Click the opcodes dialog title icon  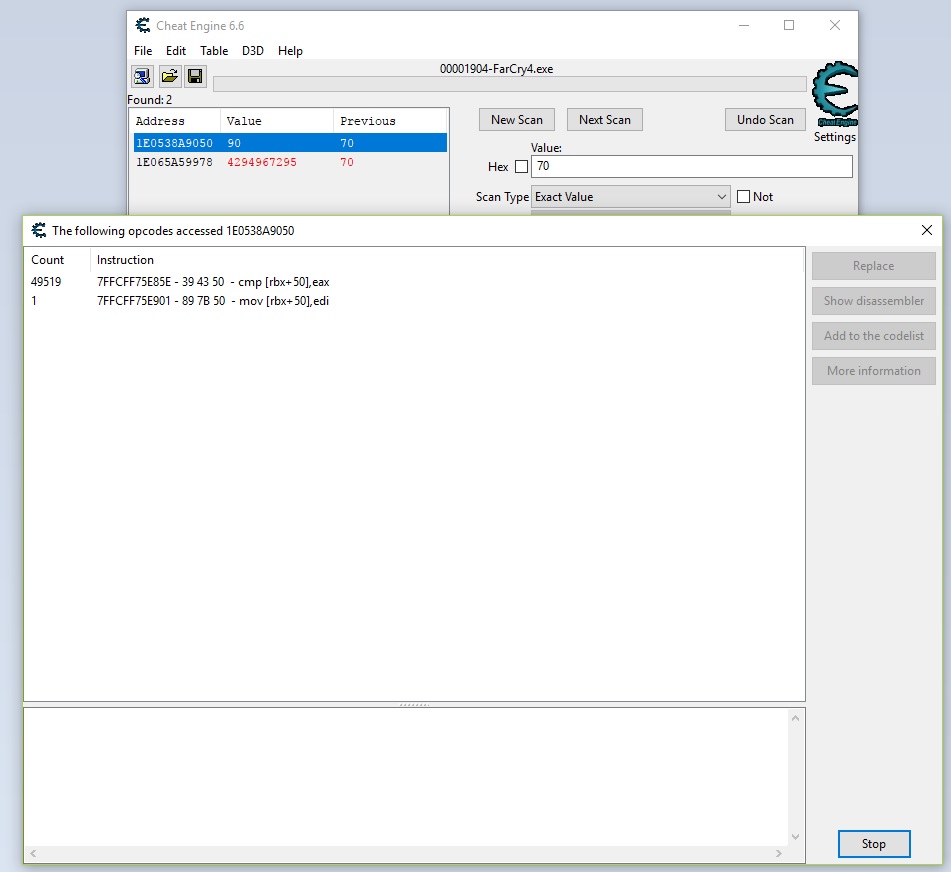39,230
